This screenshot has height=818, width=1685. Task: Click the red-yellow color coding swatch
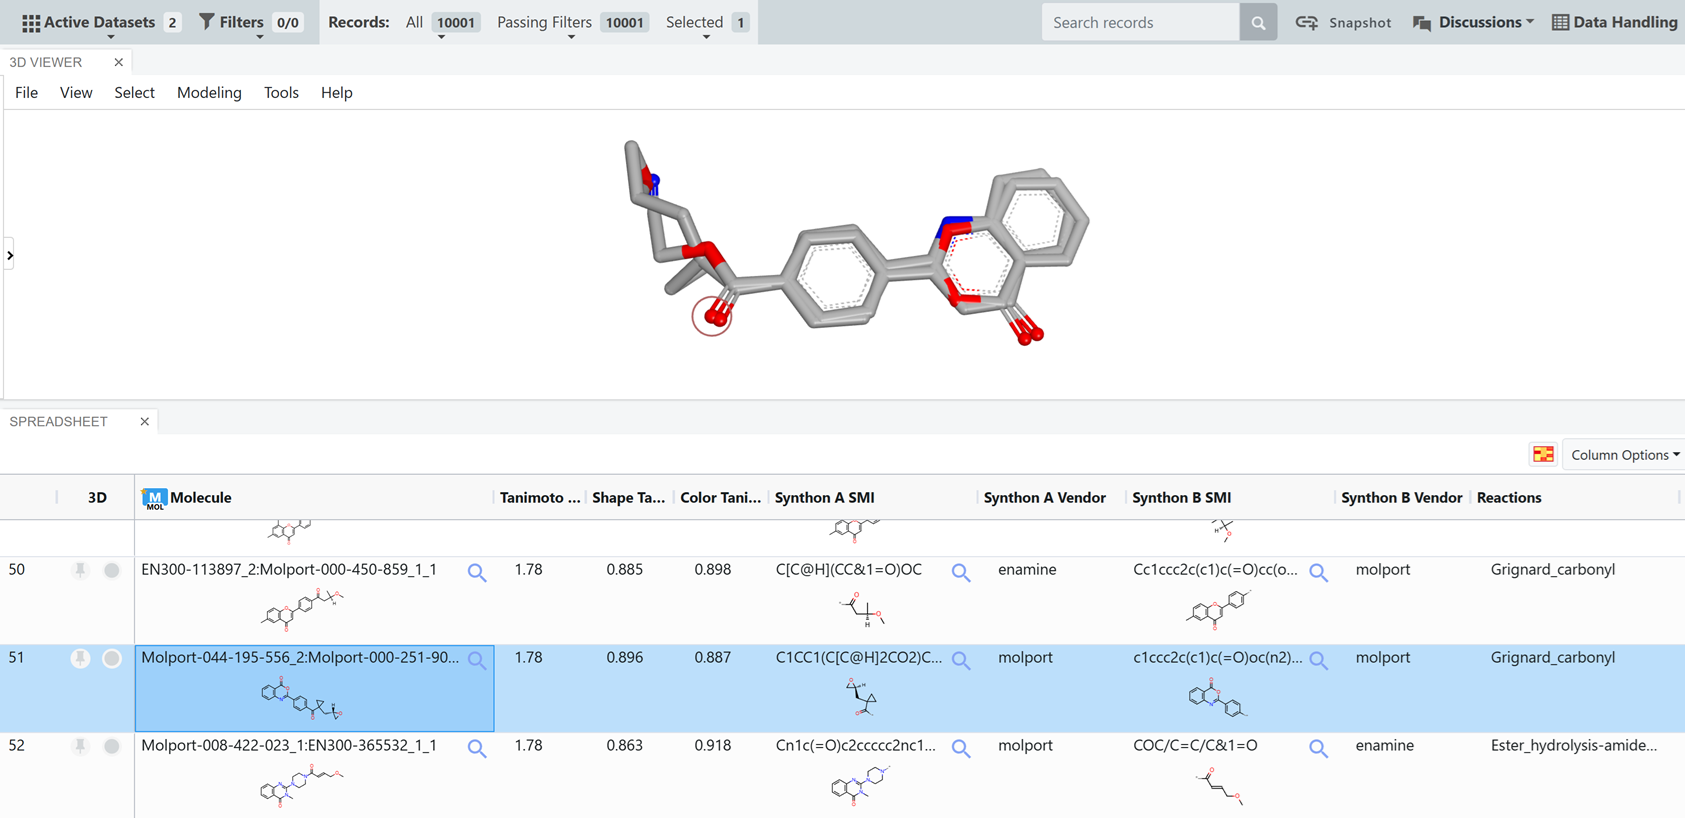pos(1543,455)
